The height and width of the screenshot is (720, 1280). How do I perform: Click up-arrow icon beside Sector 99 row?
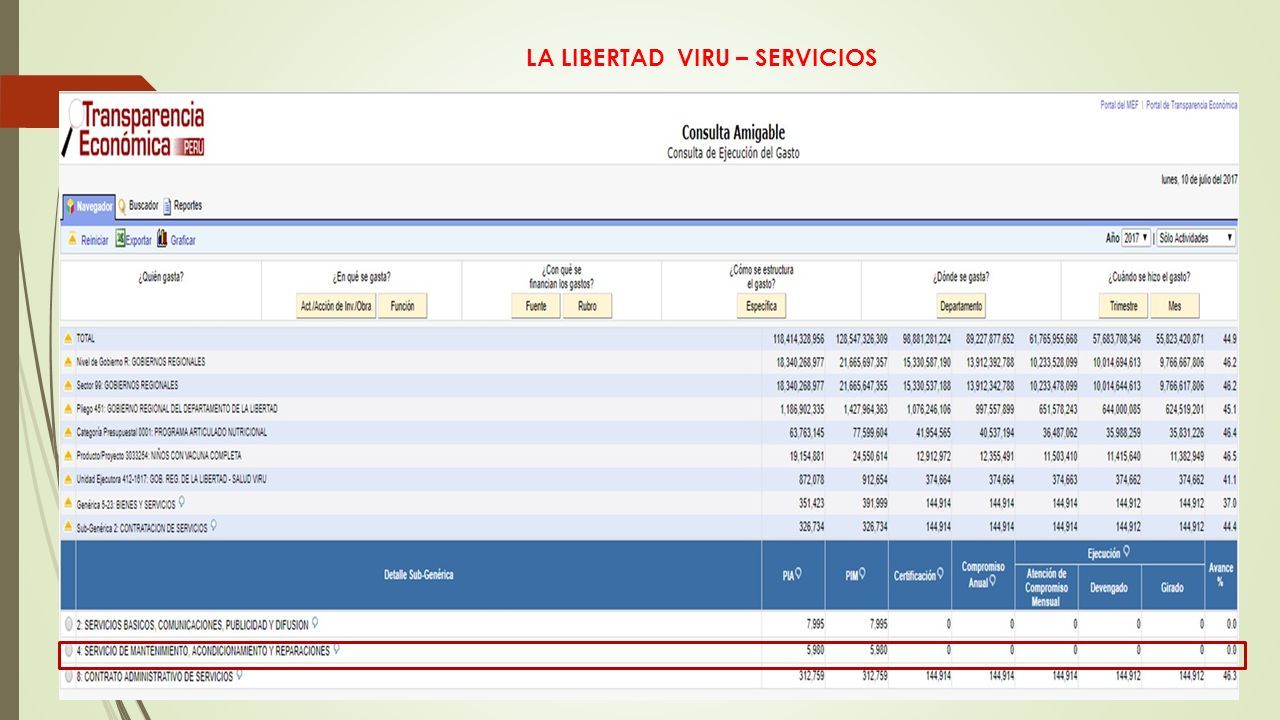click(x=69, y=385)
